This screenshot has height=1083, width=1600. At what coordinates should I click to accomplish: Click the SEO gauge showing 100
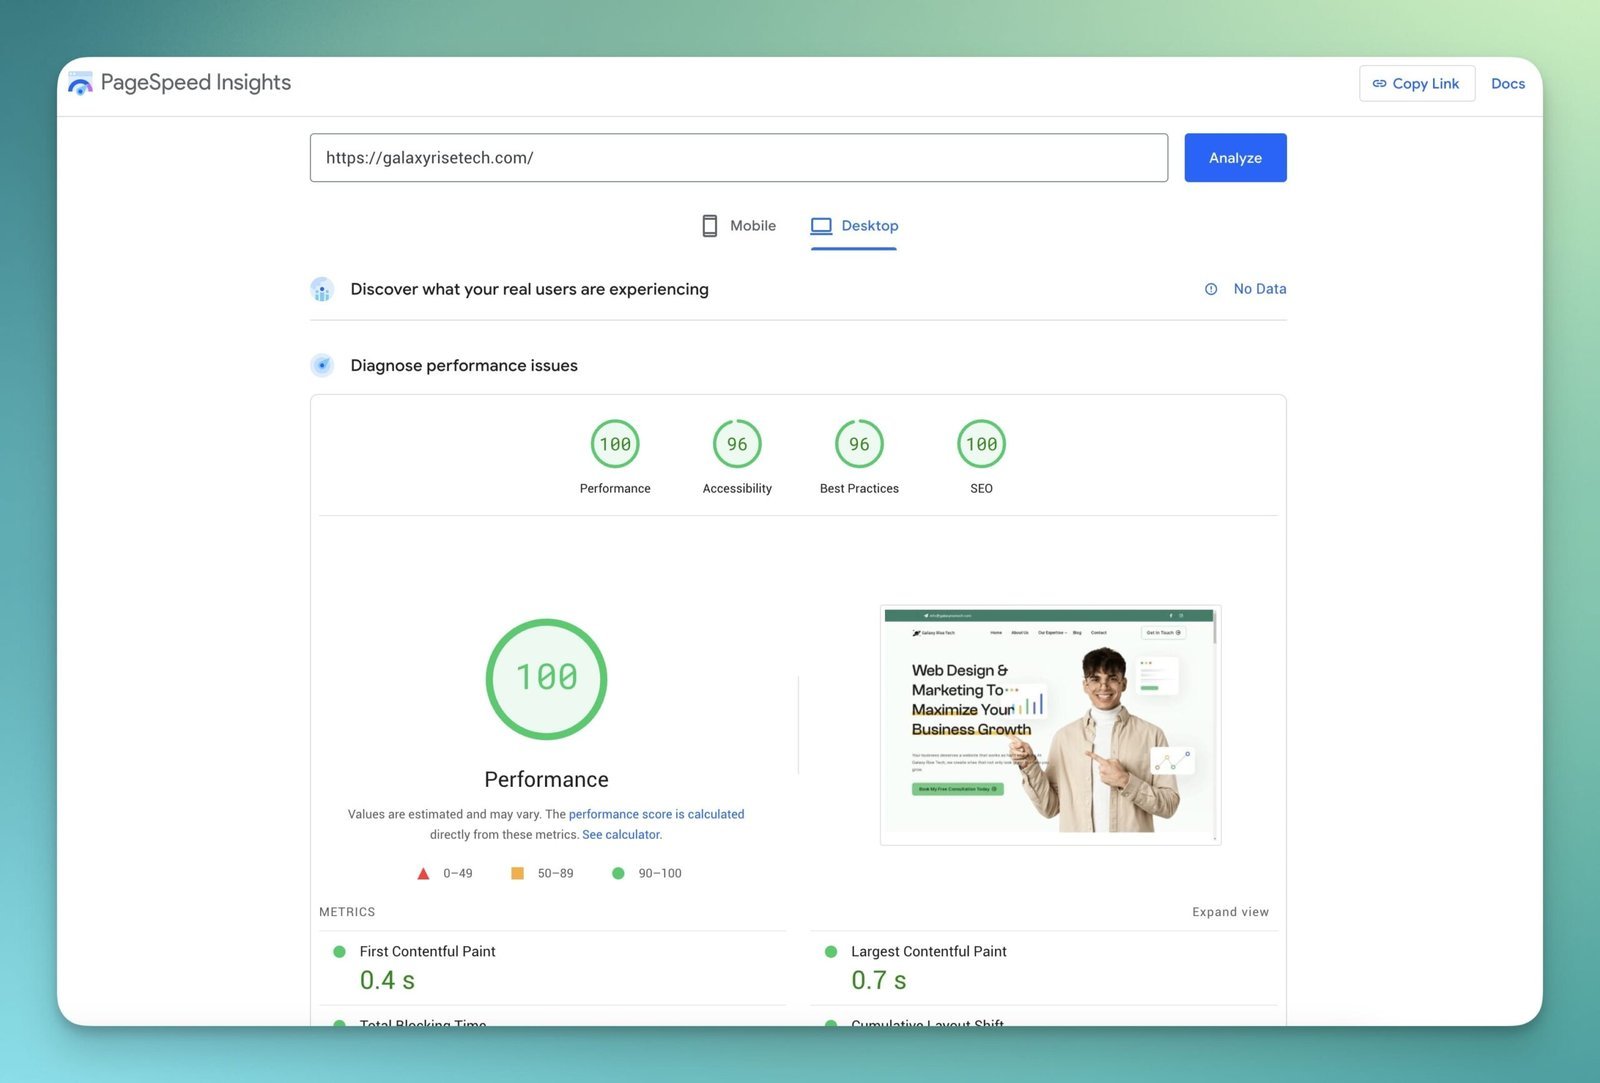tap(981, 444)
